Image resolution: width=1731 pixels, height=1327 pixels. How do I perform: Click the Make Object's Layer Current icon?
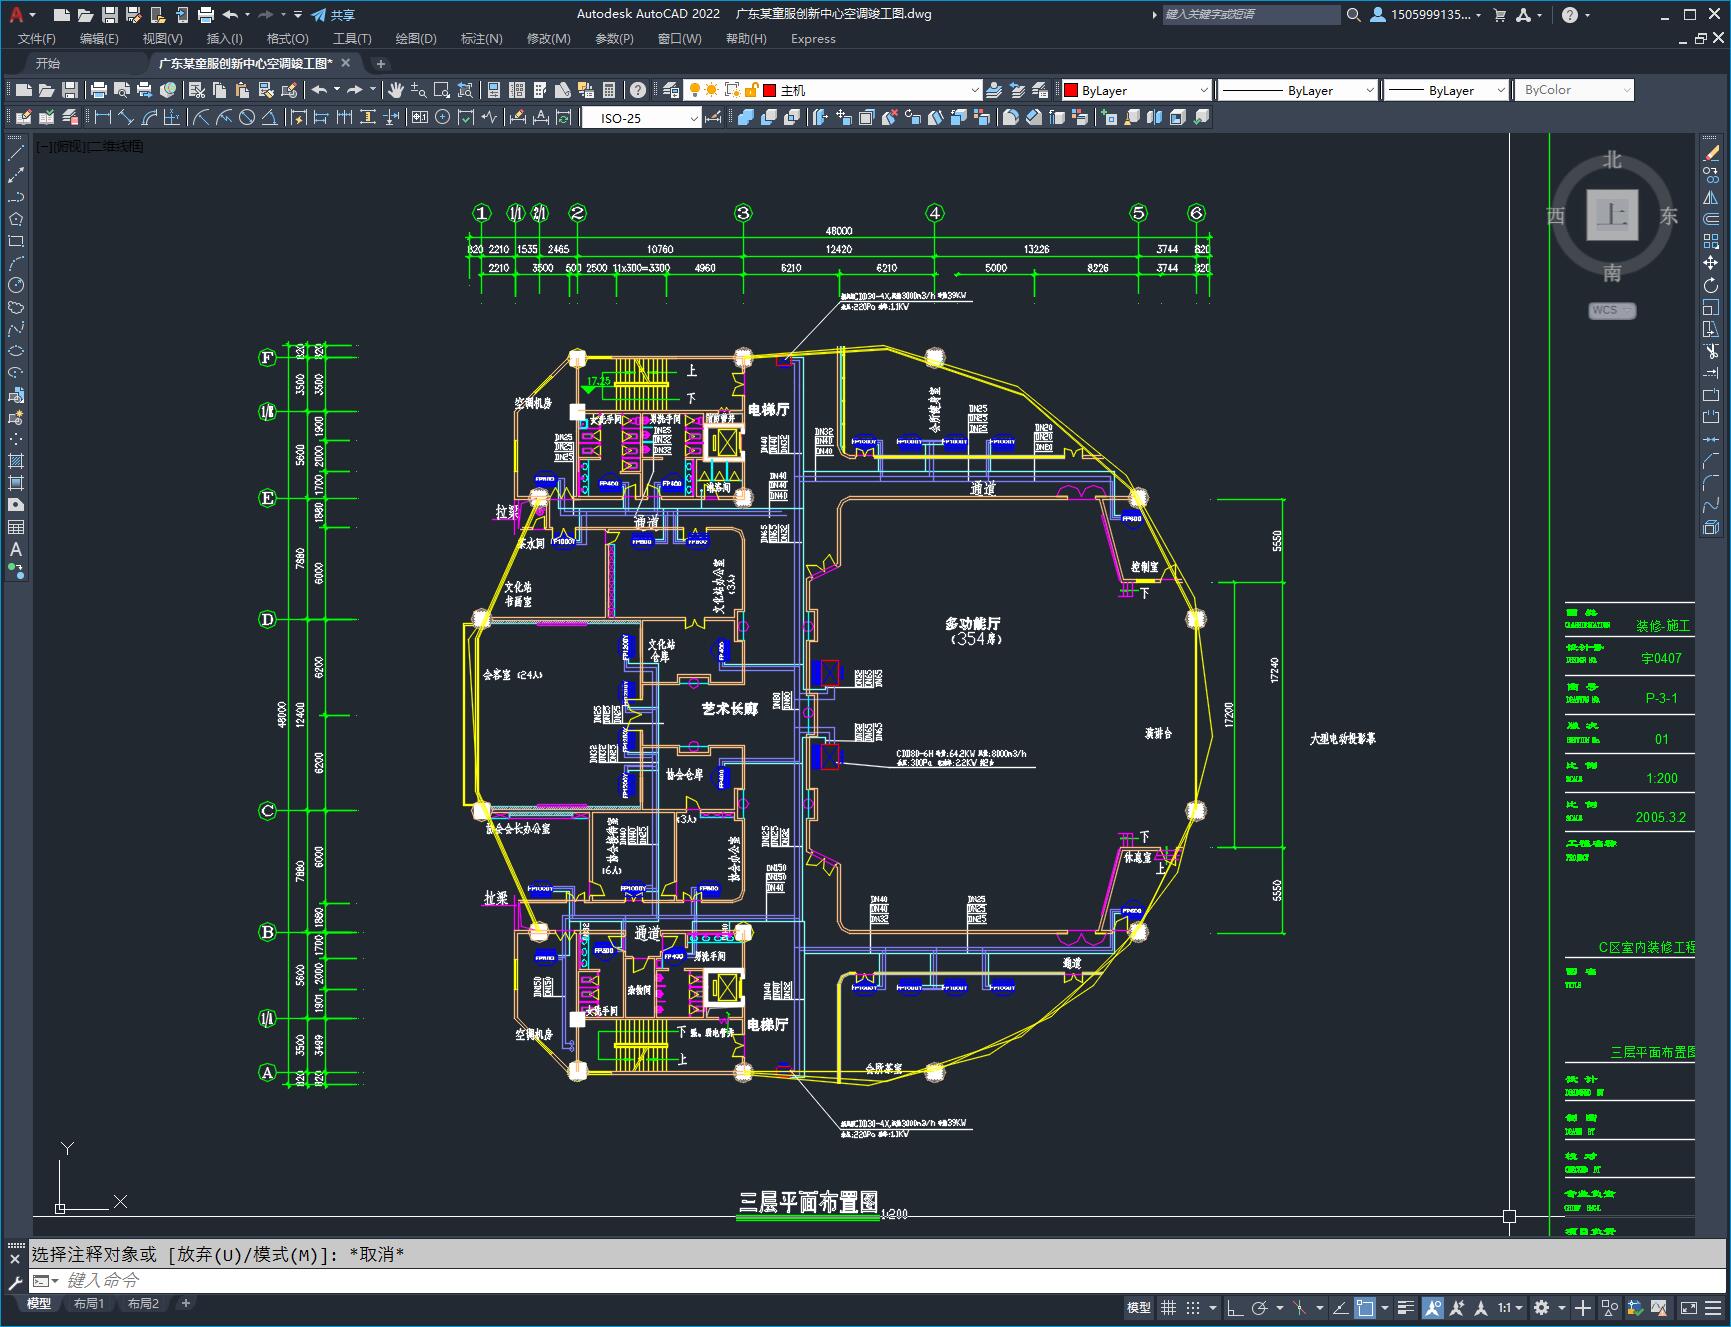[994, 90]
